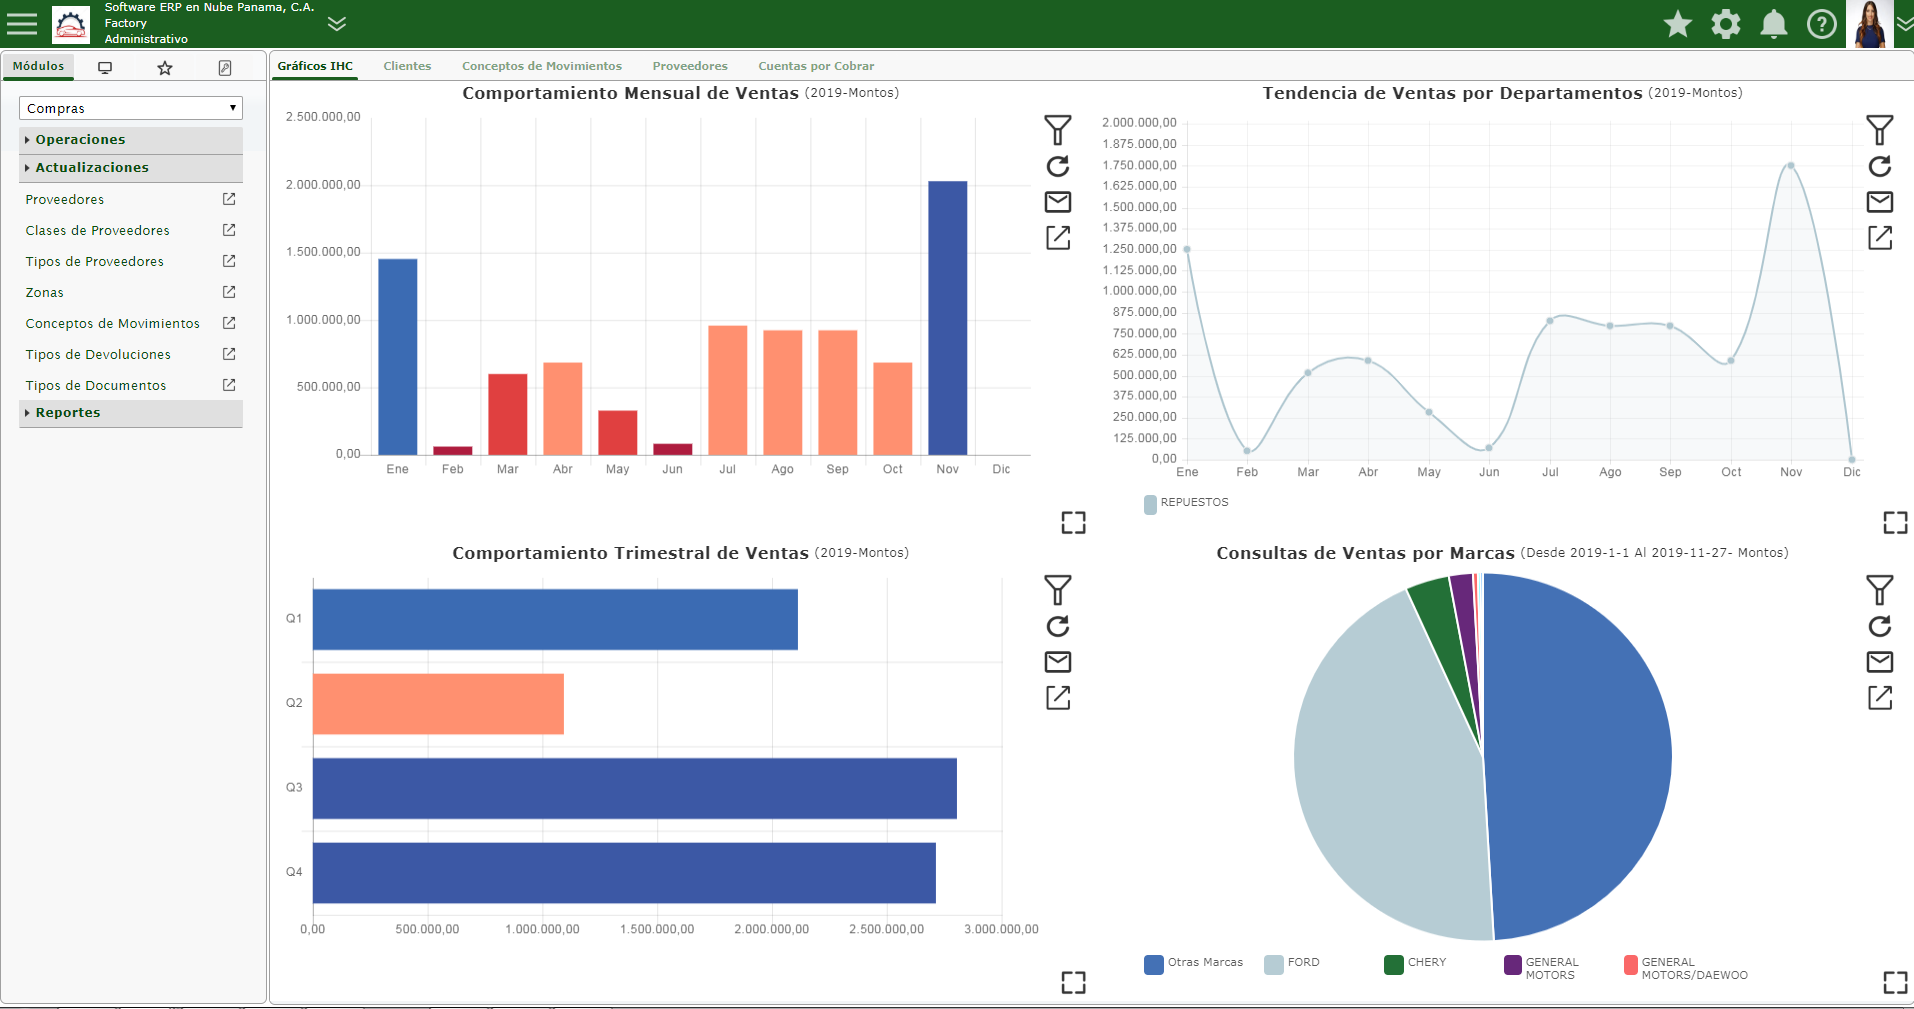Viewport: 1914px width, 1009px height.
Task: Filter the monthly sales chart
Action: click(x=1058, y=130)
